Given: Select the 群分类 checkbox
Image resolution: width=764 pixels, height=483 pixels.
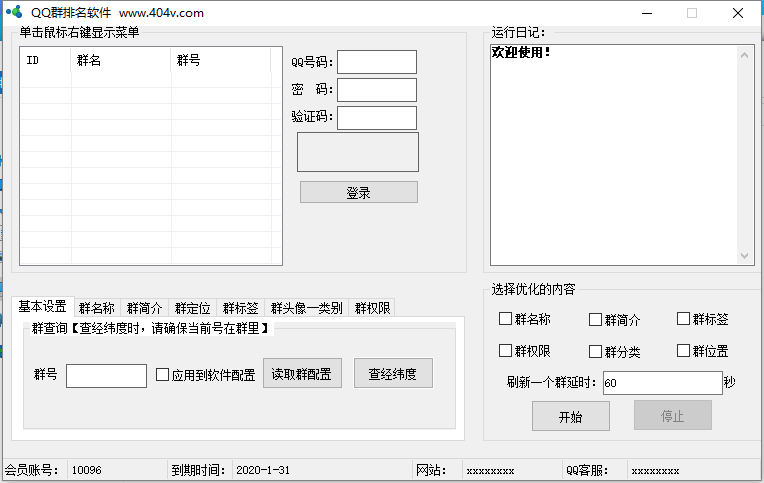Looking at the screenshot, I should point(595,351).
